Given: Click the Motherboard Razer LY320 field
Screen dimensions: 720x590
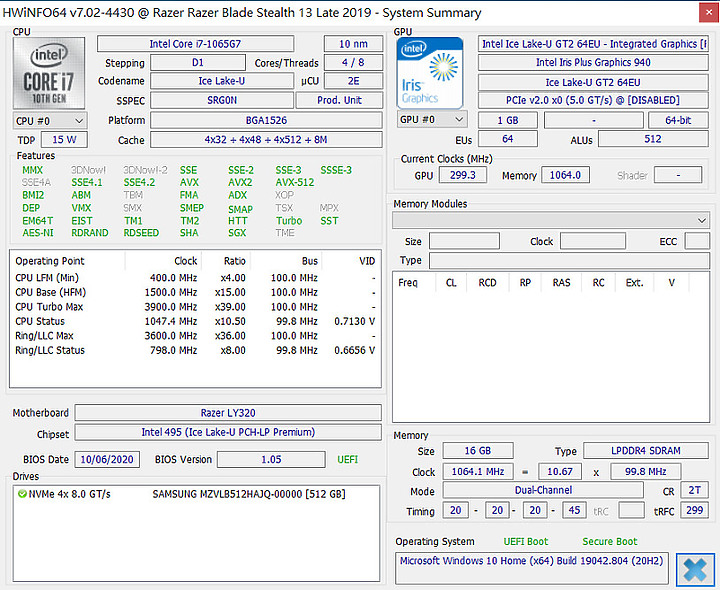Looking at the screenshot, I should [228, 413].
